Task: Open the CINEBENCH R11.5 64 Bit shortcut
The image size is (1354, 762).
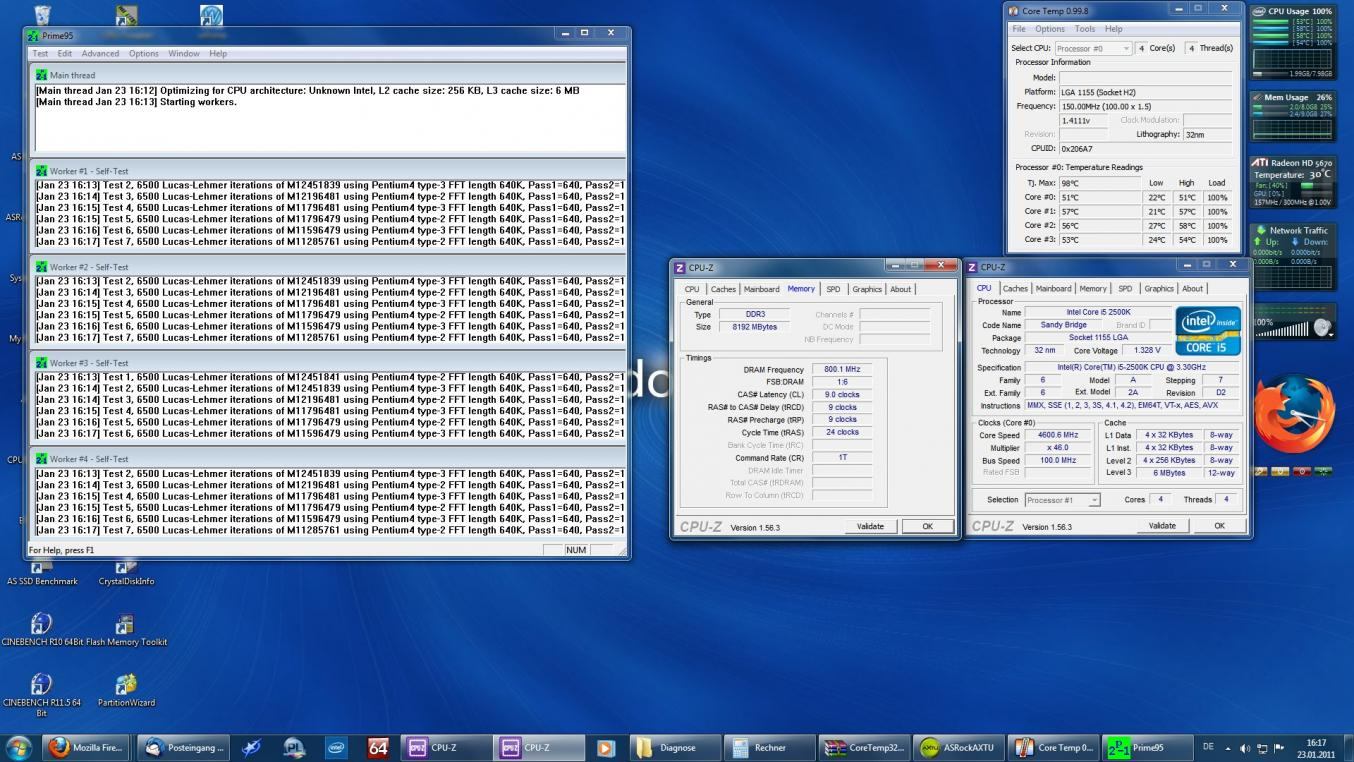Action: pyautogui.click(x=42, y=695)
